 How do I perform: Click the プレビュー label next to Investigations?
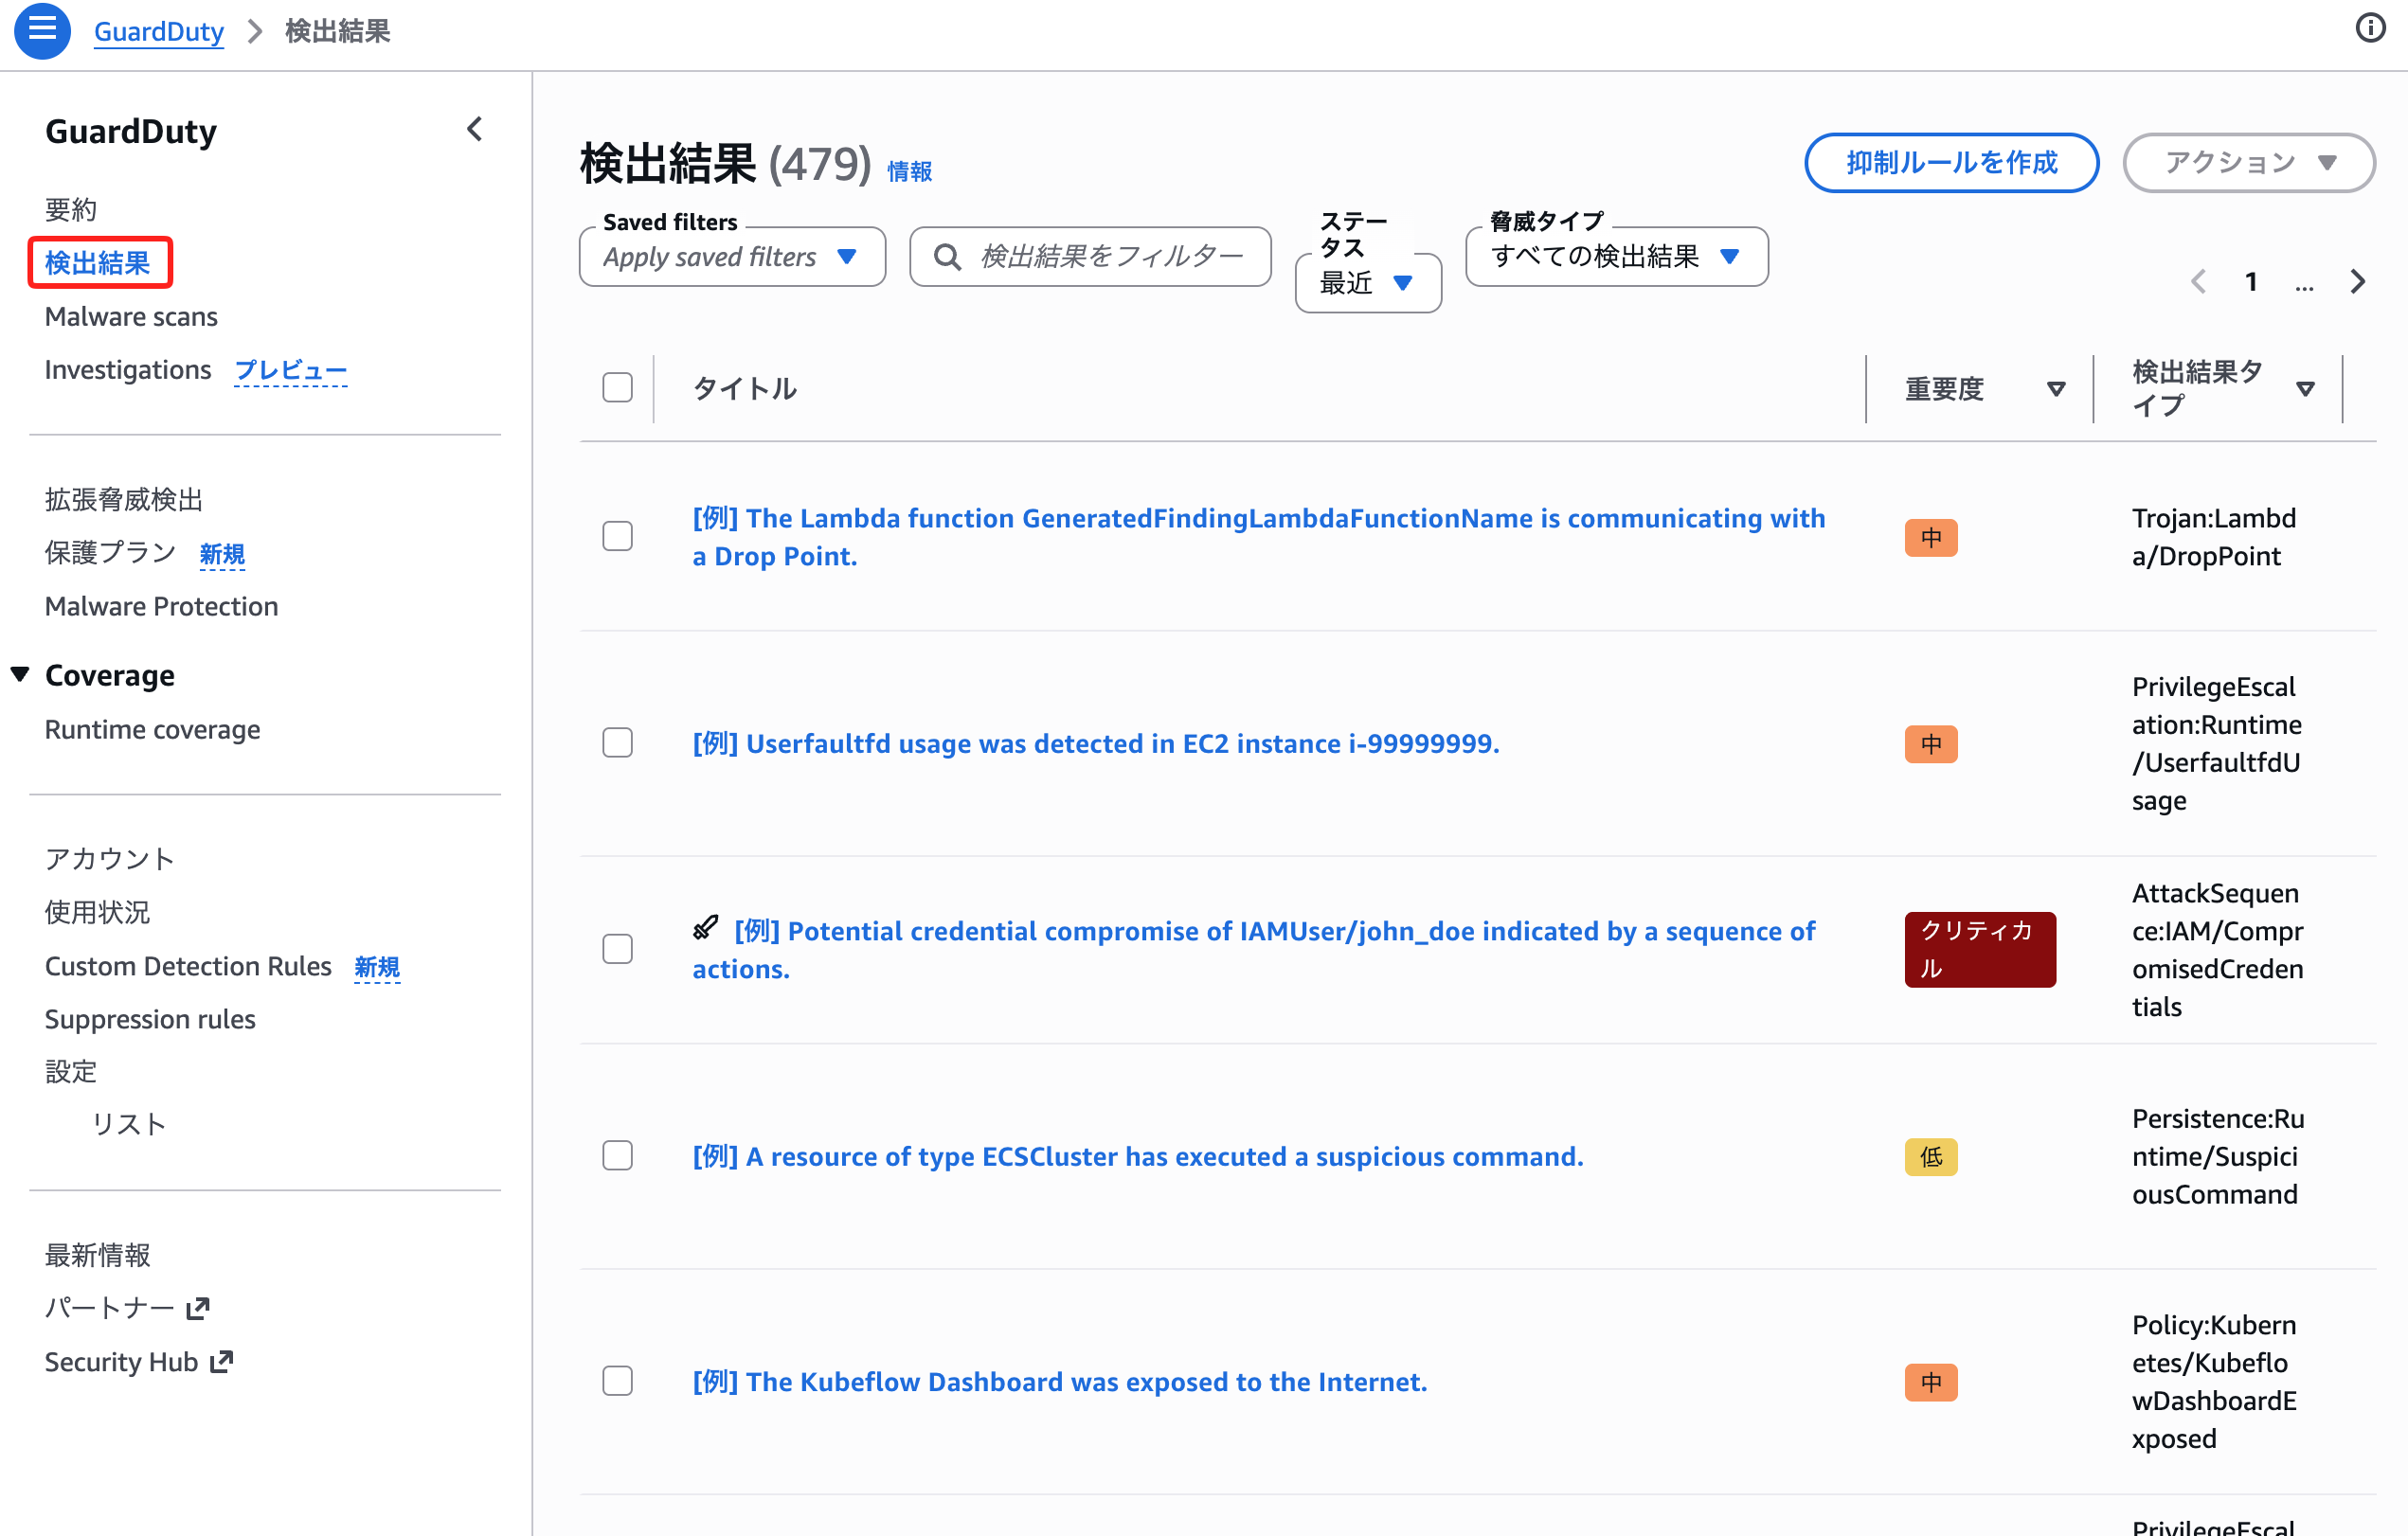click(290, 370)
